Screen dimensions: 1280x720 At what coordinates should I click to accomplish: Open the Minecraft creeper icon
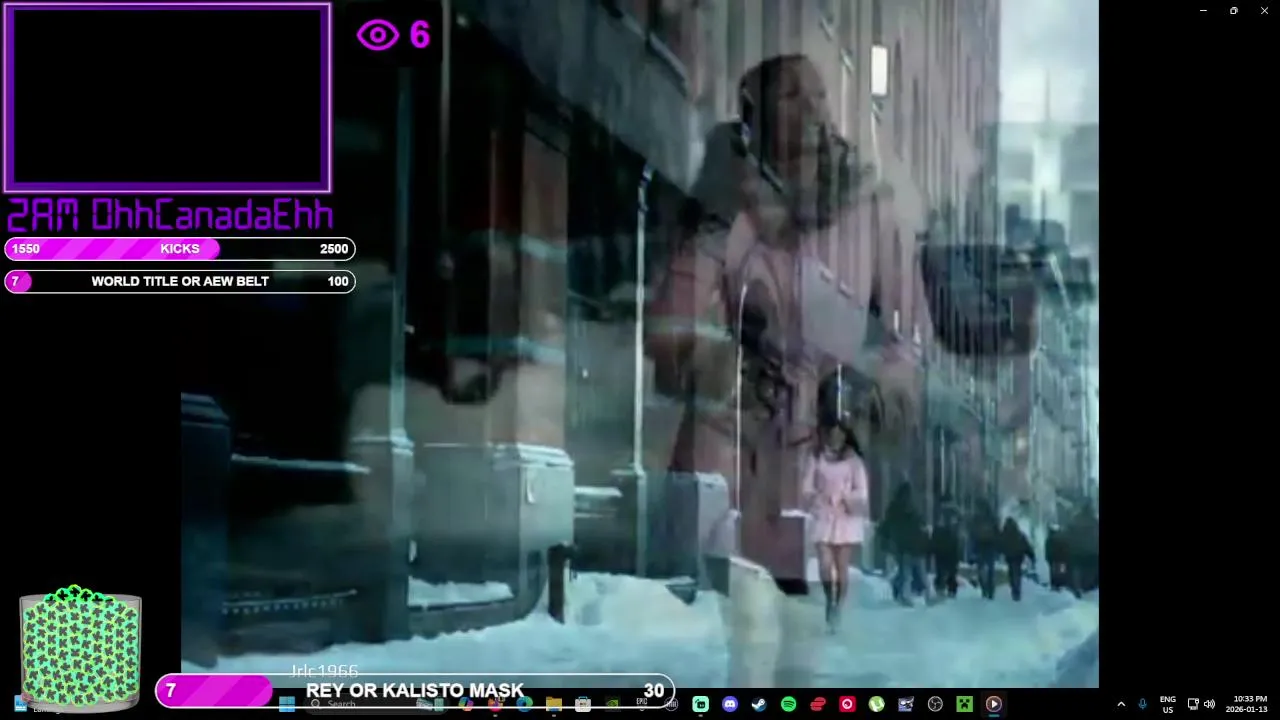(964, 704)
